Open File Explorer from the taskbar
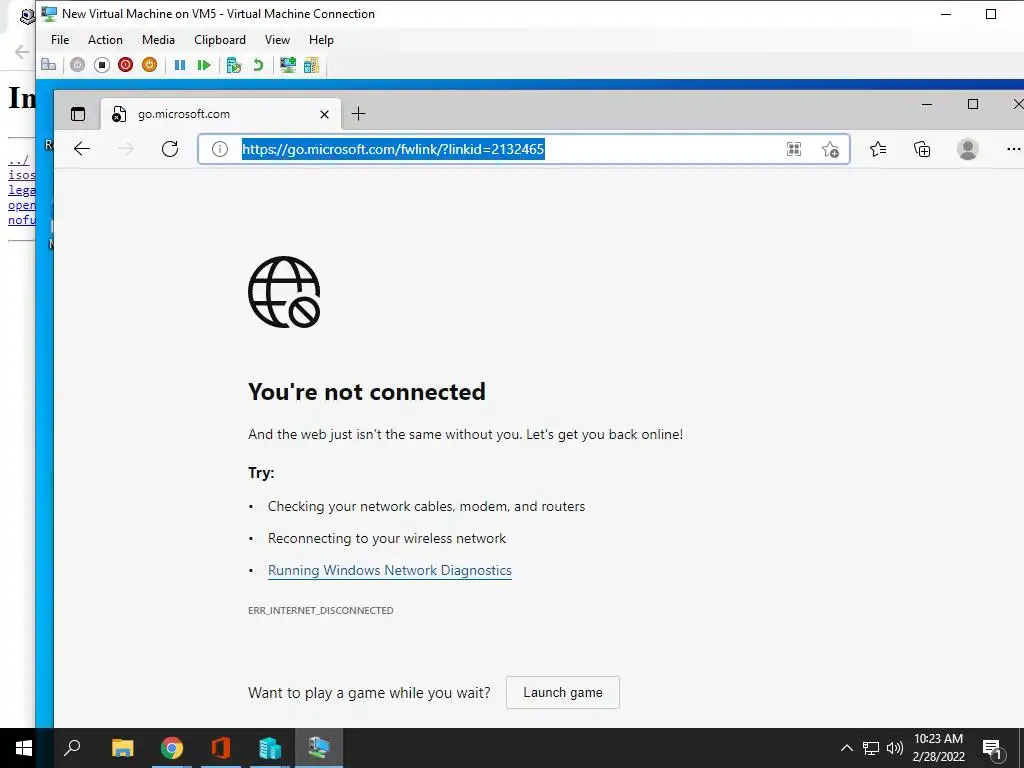 (x=122, y=748)
